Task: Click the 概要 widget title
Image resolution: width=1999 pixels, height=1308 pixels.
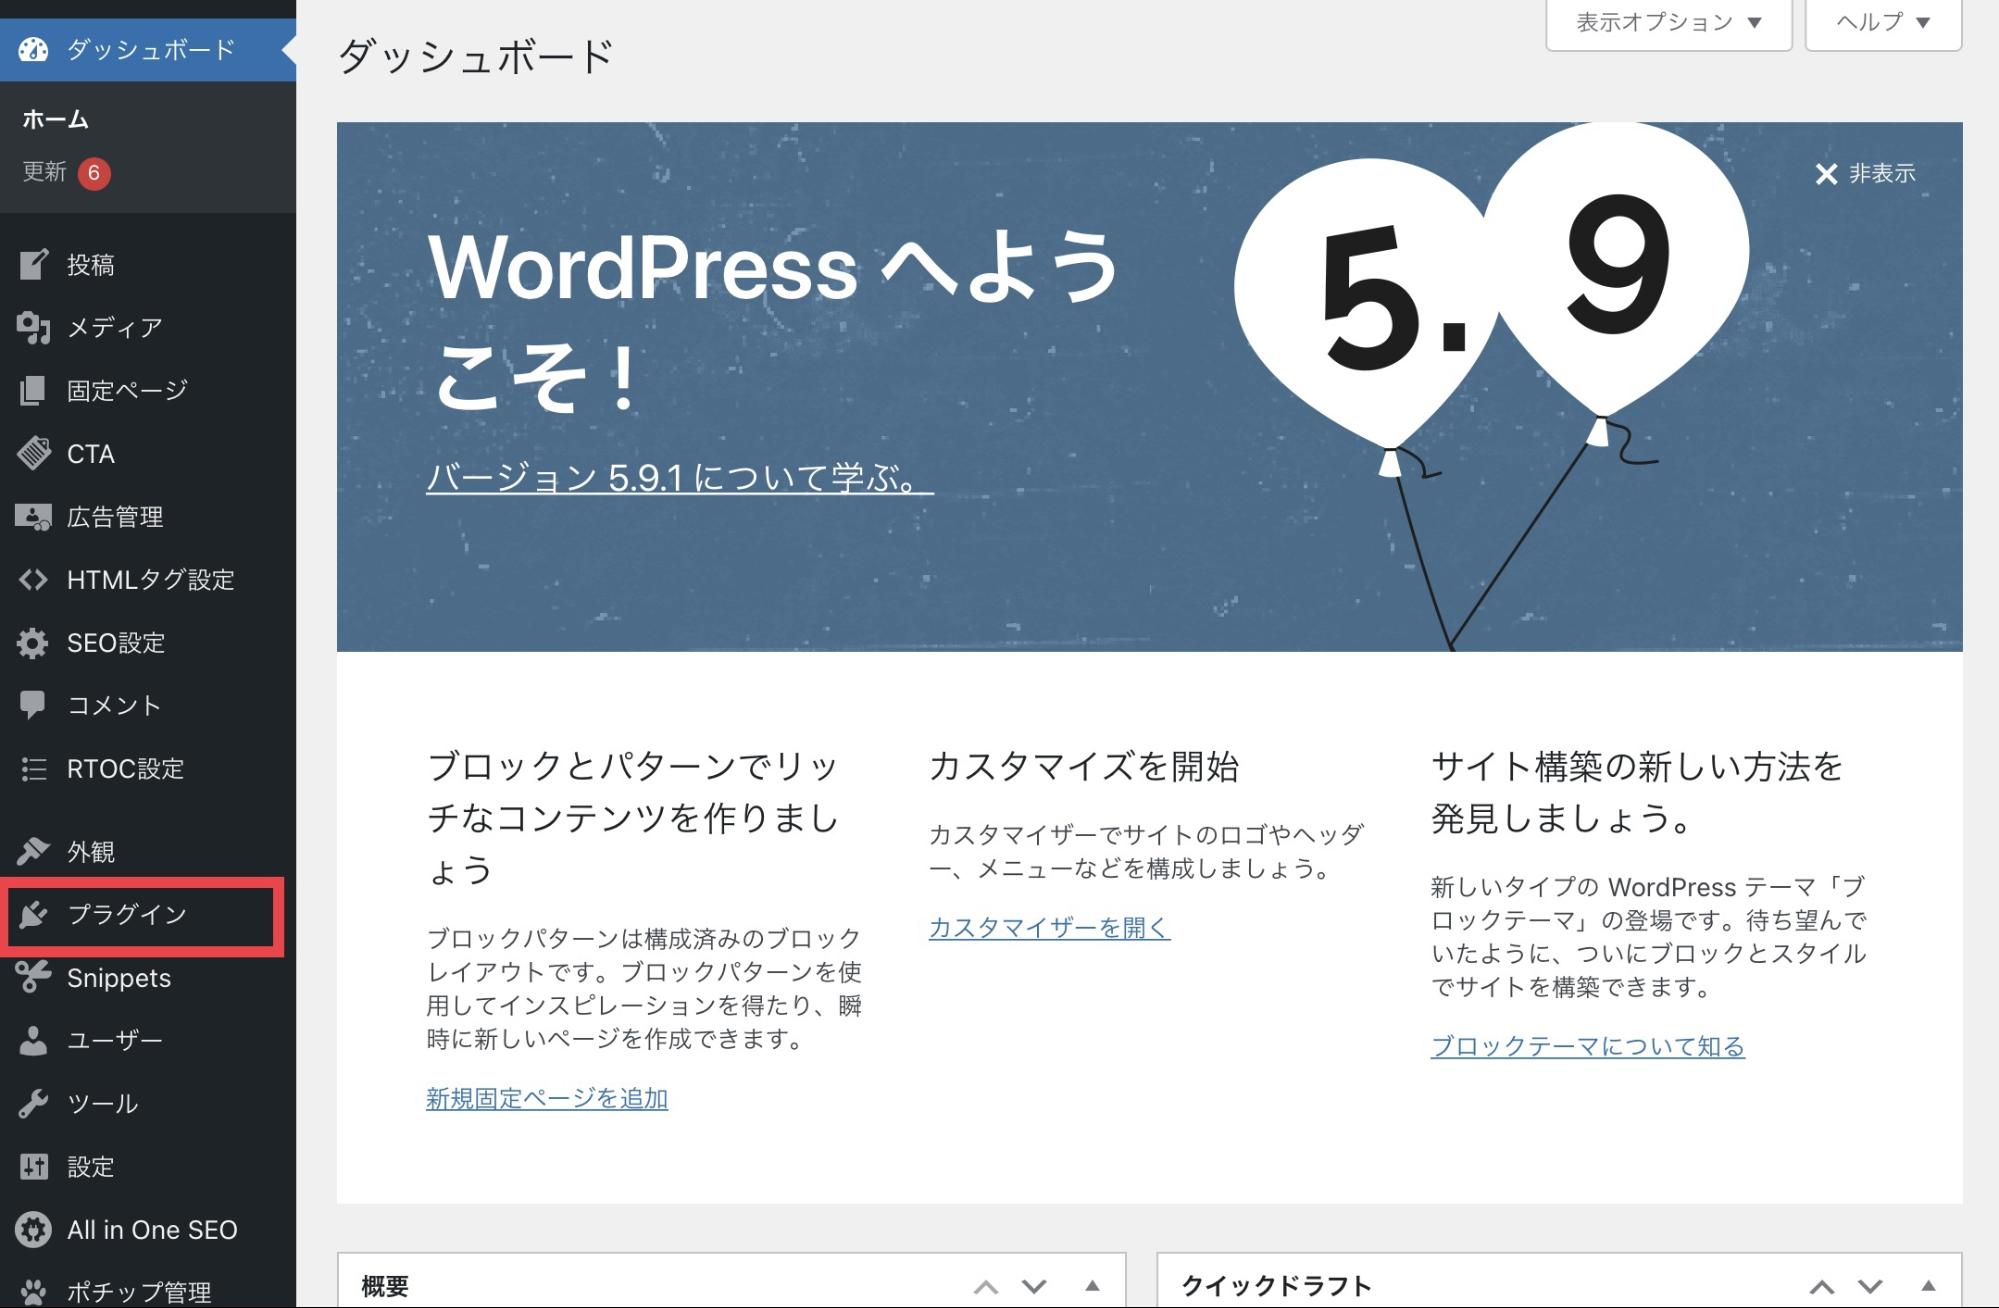Action: point(385,1286)
